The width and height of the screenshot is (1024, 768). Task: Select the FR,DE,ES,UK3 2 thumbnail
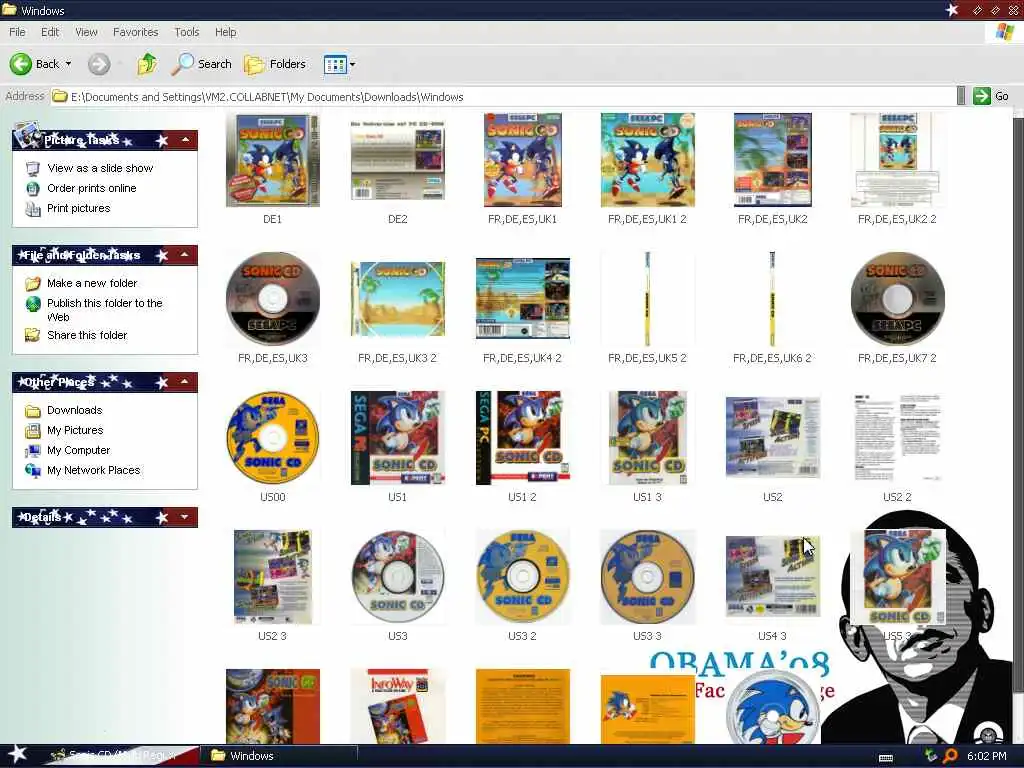pyautogui.click(x=398, y=299)
